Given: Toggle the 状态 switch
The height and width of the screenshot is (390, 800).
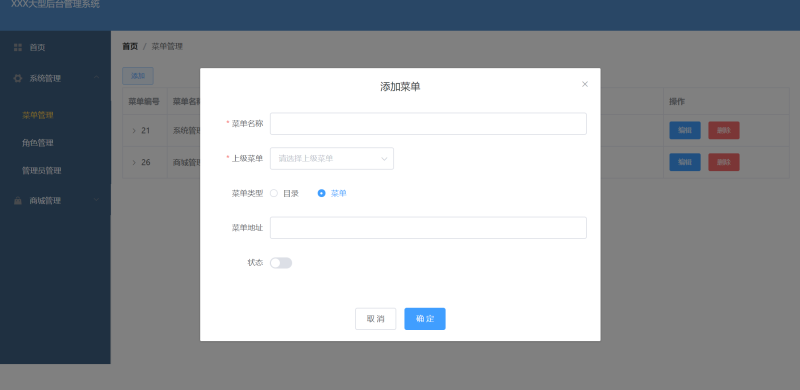Looking at the screenshot, I should pyautogui.click(x=281, y=263).
